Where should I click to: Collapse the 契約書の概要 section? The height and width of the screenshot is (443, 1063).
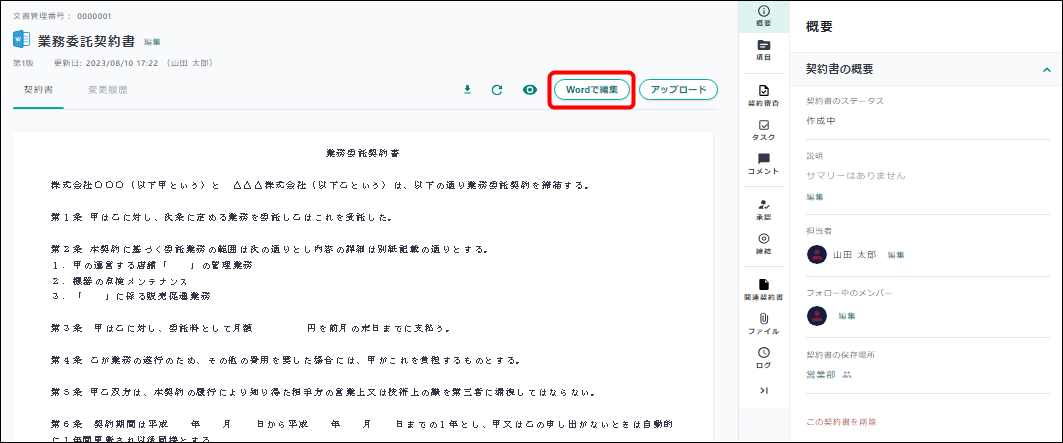pos(1046,69)
